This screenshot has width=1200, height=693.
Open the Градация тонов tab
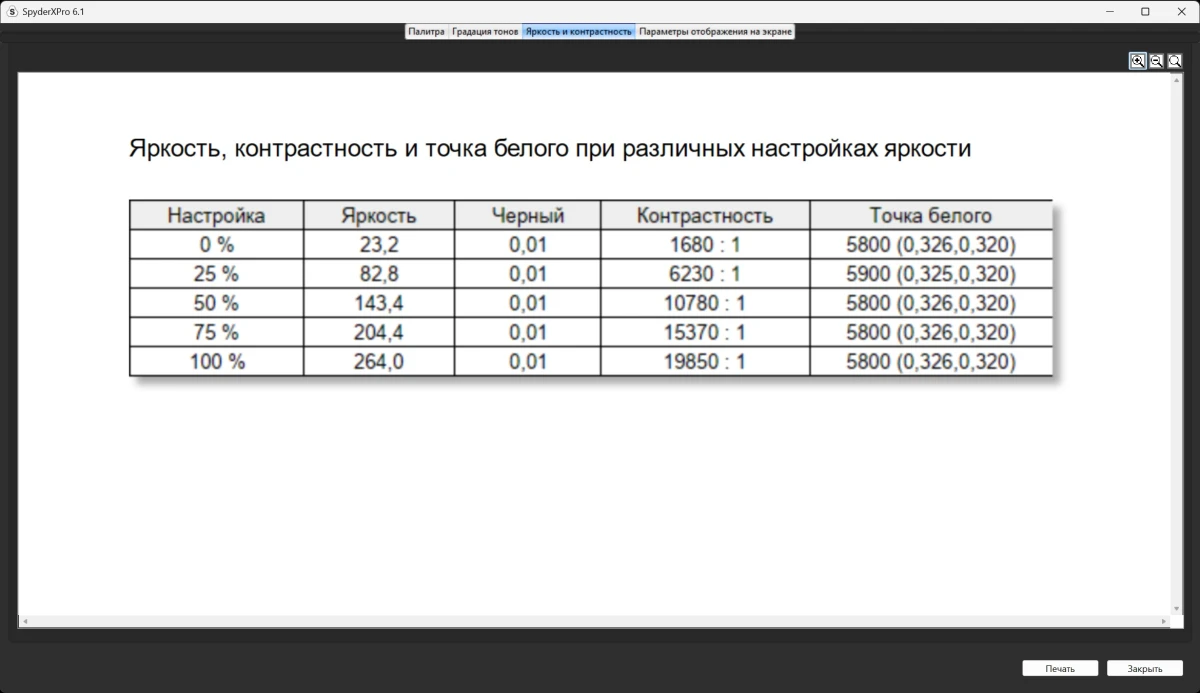click(x=482, y=31)
